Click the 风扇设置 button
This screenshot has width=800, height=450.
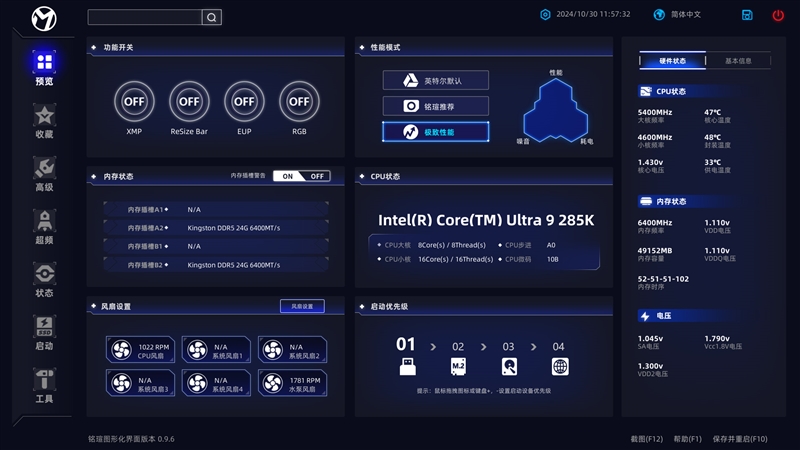[x=302, y=306]
